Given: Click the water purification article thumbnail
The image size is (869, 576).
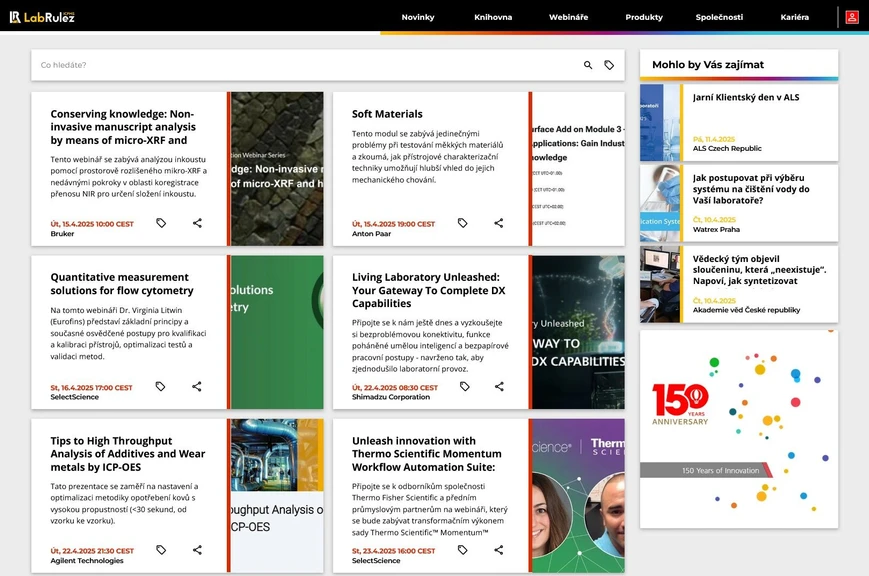Looking at the screenshot, I should point(660,203).
